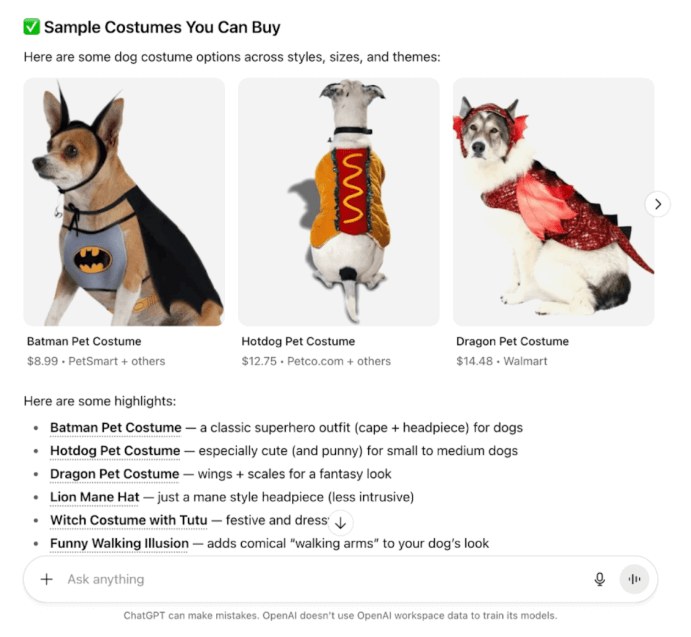
Task: Click the $14.48 Walmart price line
Action: tap(502, 361)
